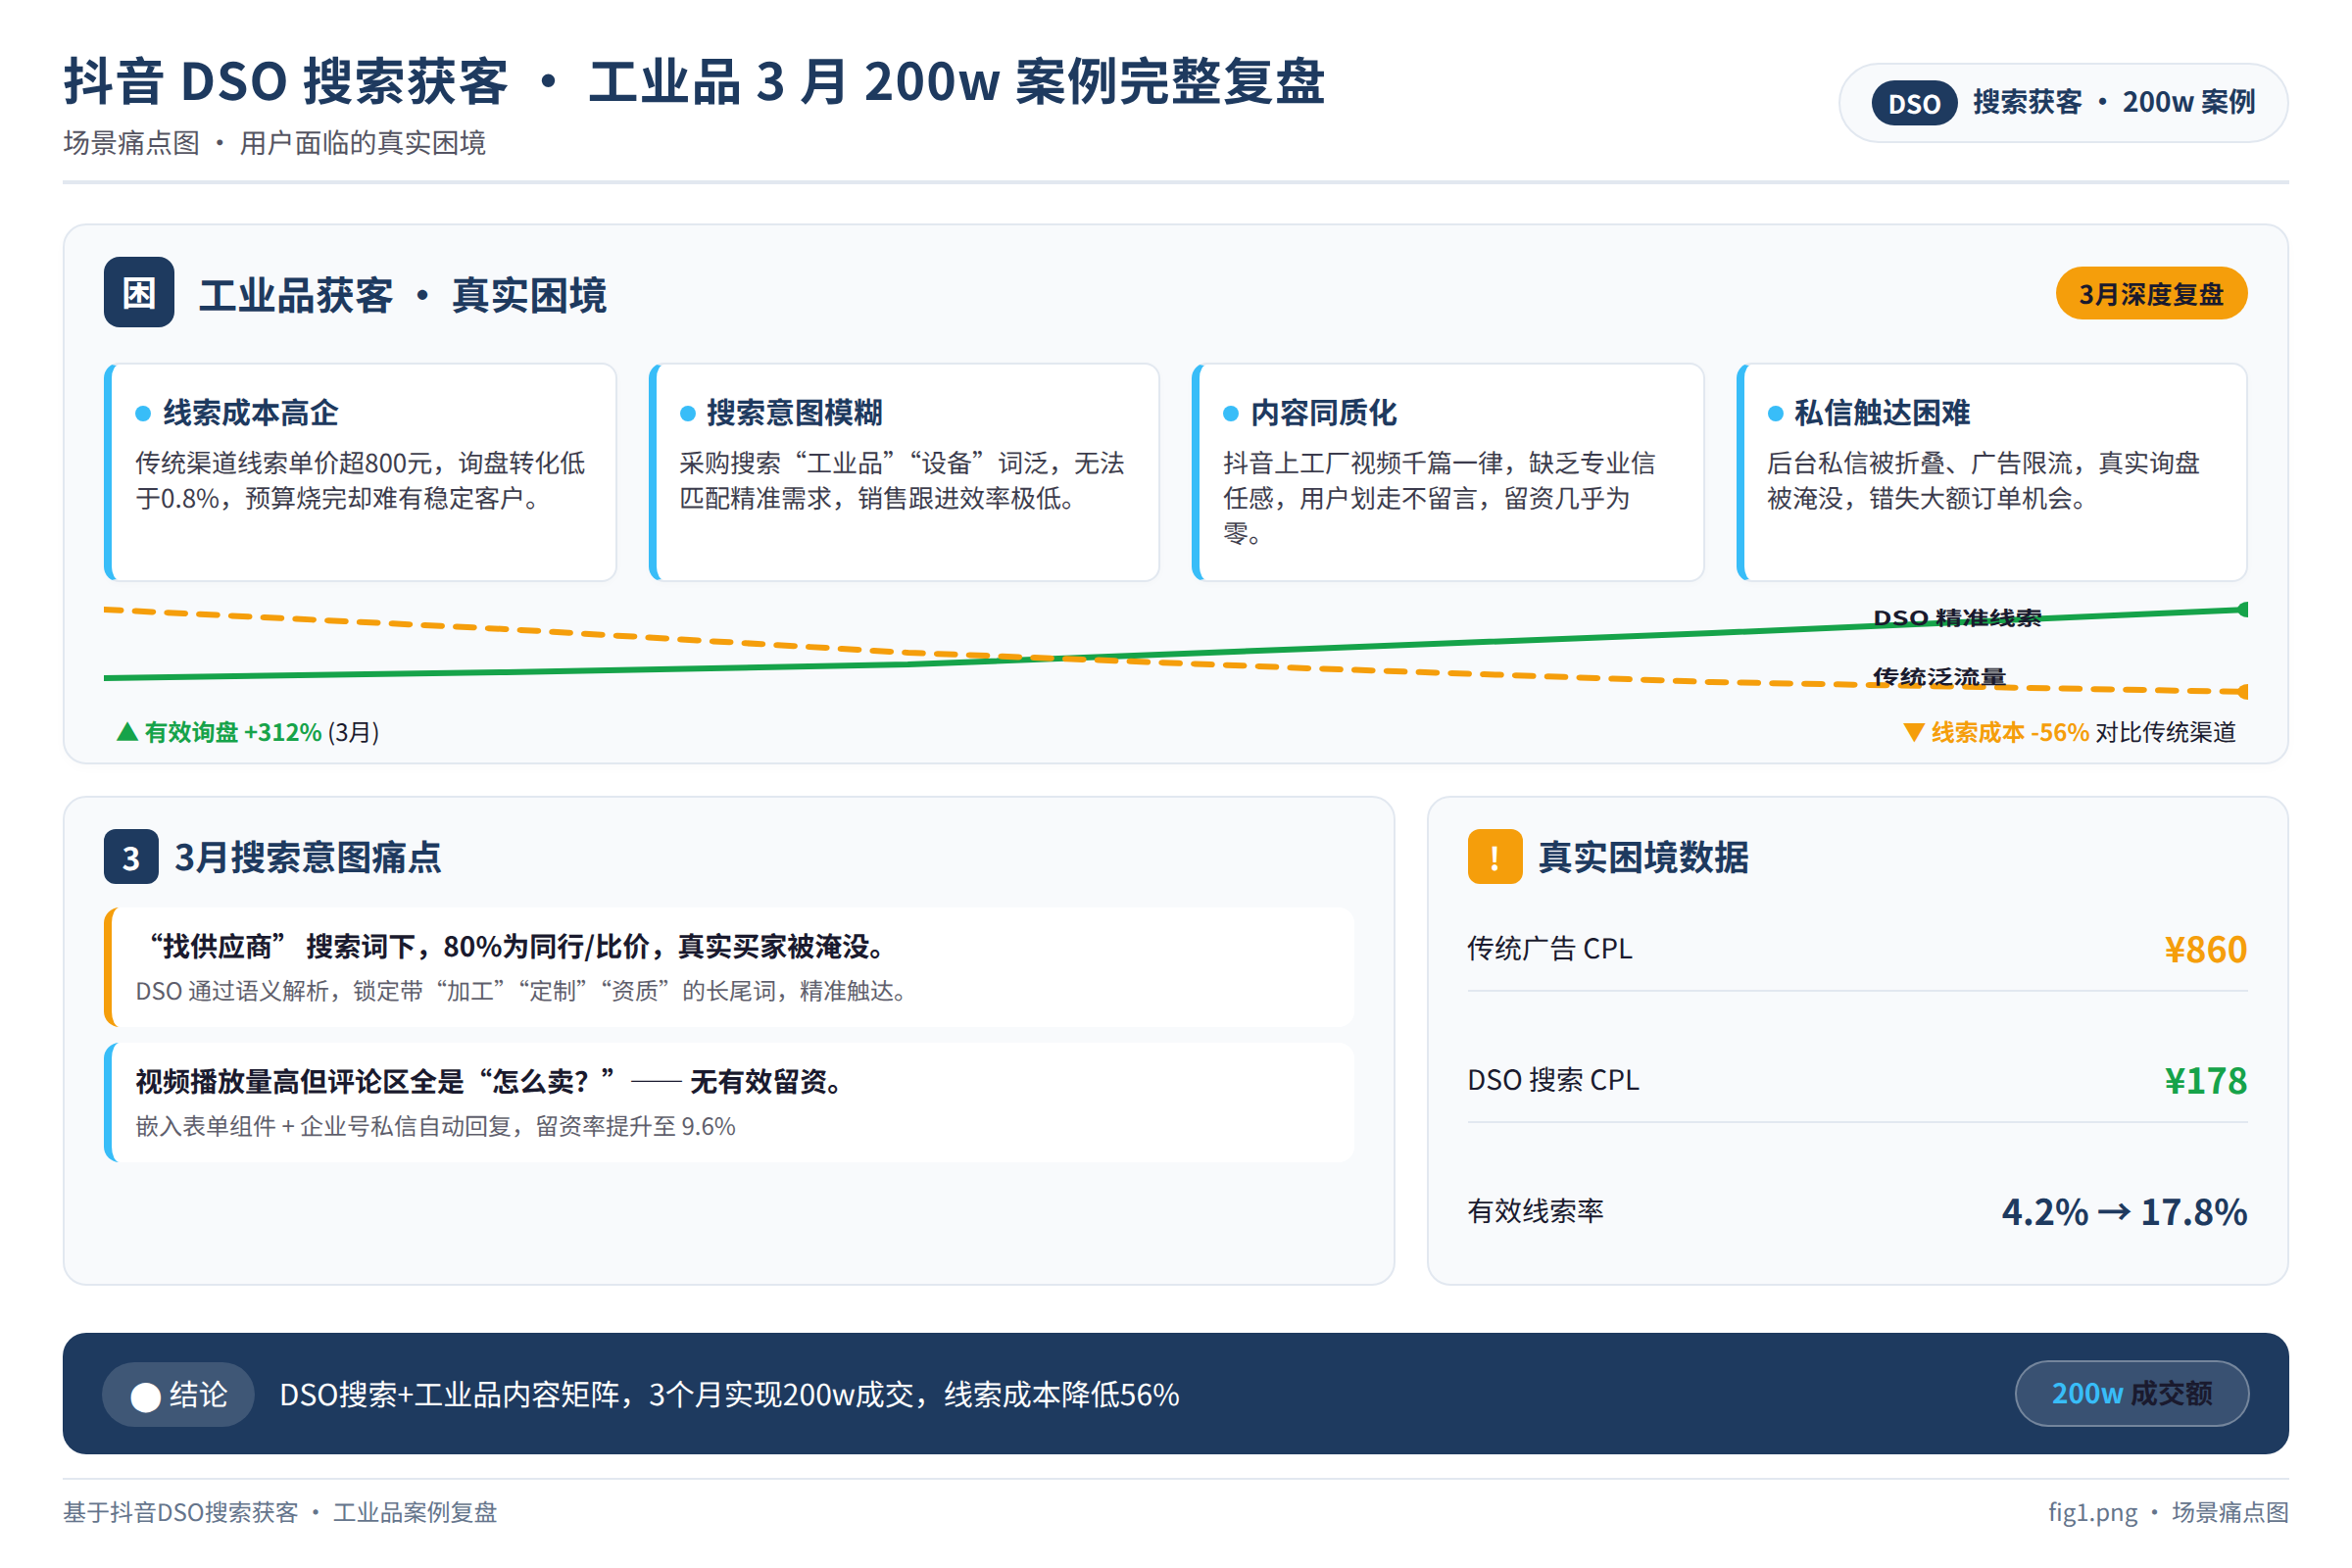Open the 搜索意图模糊 card title

click(794, 413)
